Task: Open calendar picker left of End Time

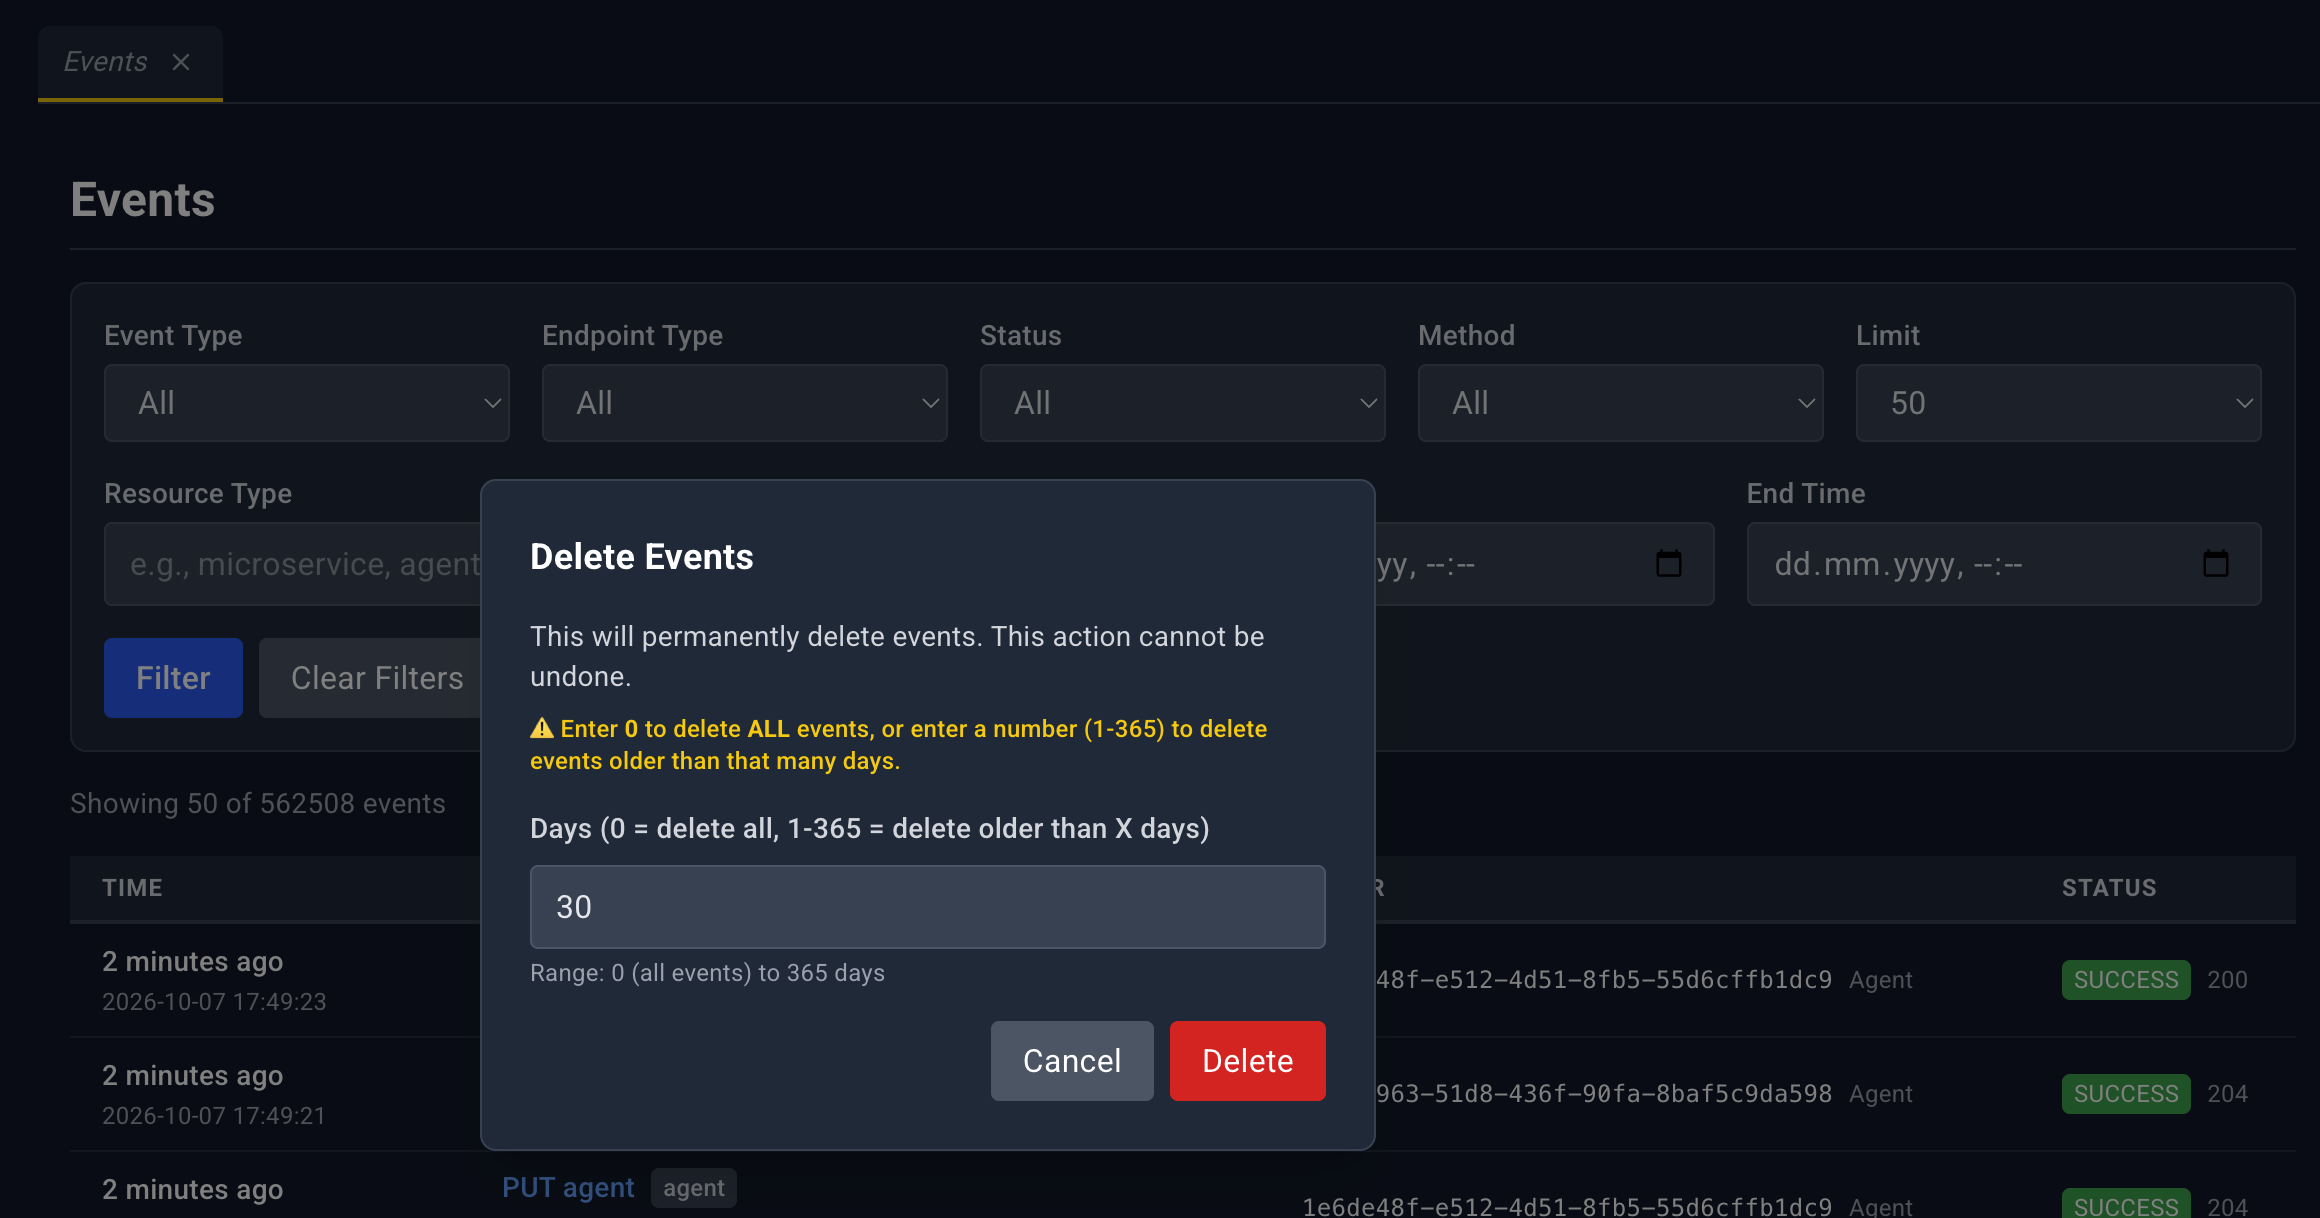Action: [1669, 564]
